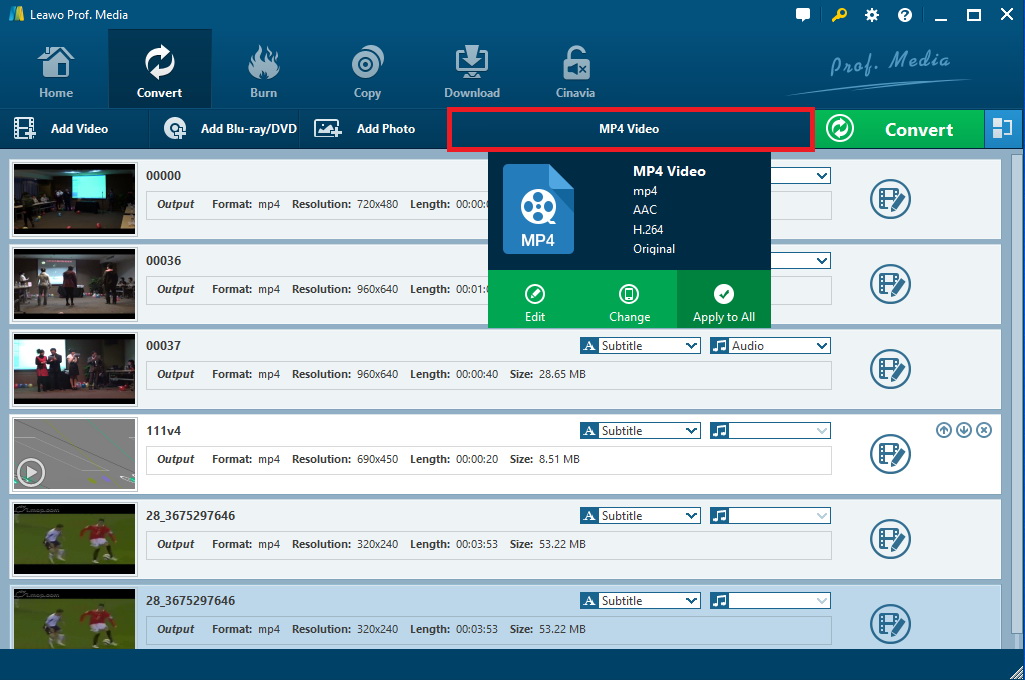
Task: Move 111v4 down using the down arrow icon
Action: [x=963, y=429]
